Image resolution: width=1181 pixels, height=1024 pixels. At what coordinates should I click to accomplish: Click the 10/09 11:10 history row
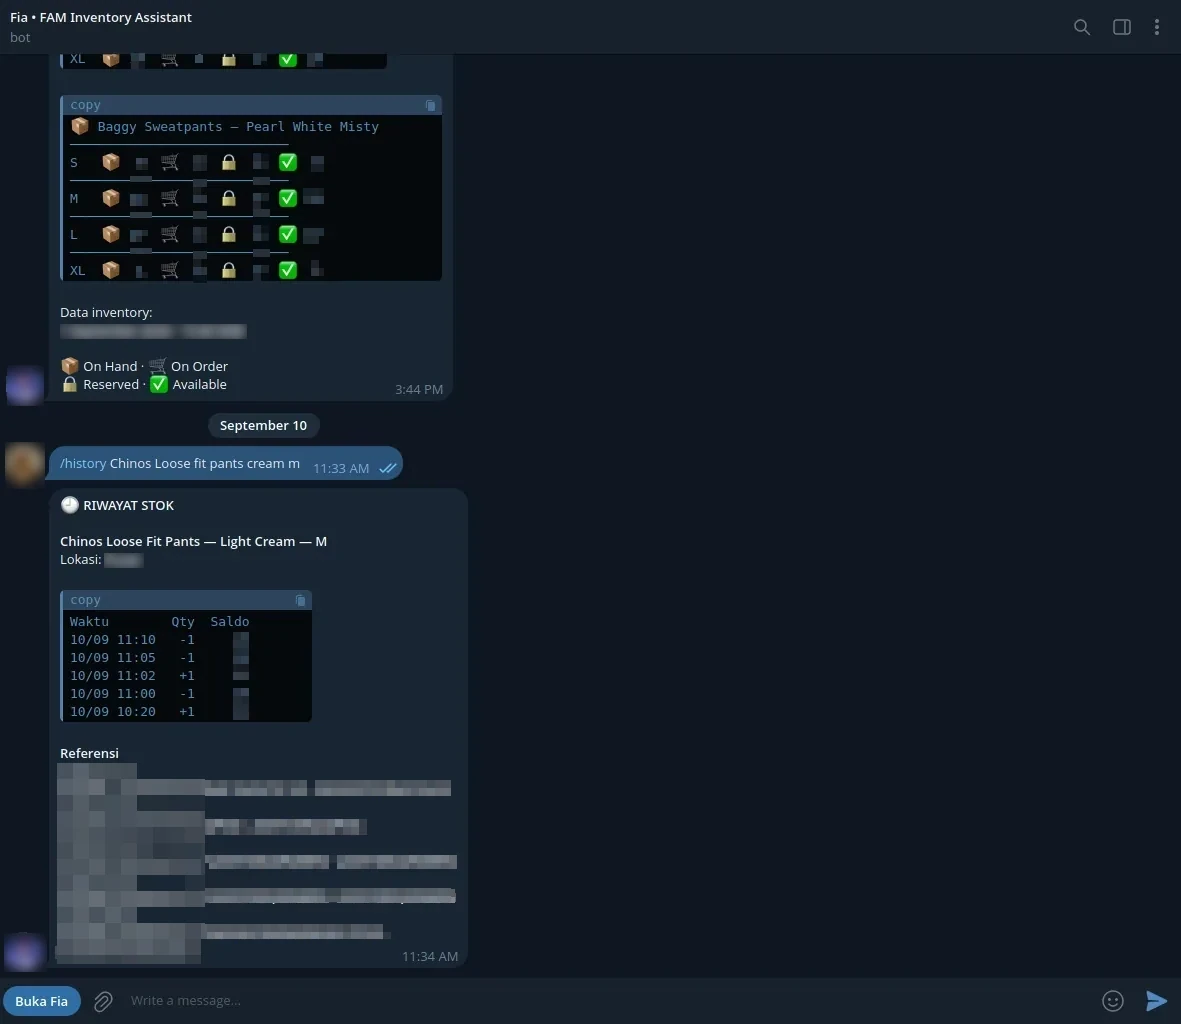[x=159, y=640]
